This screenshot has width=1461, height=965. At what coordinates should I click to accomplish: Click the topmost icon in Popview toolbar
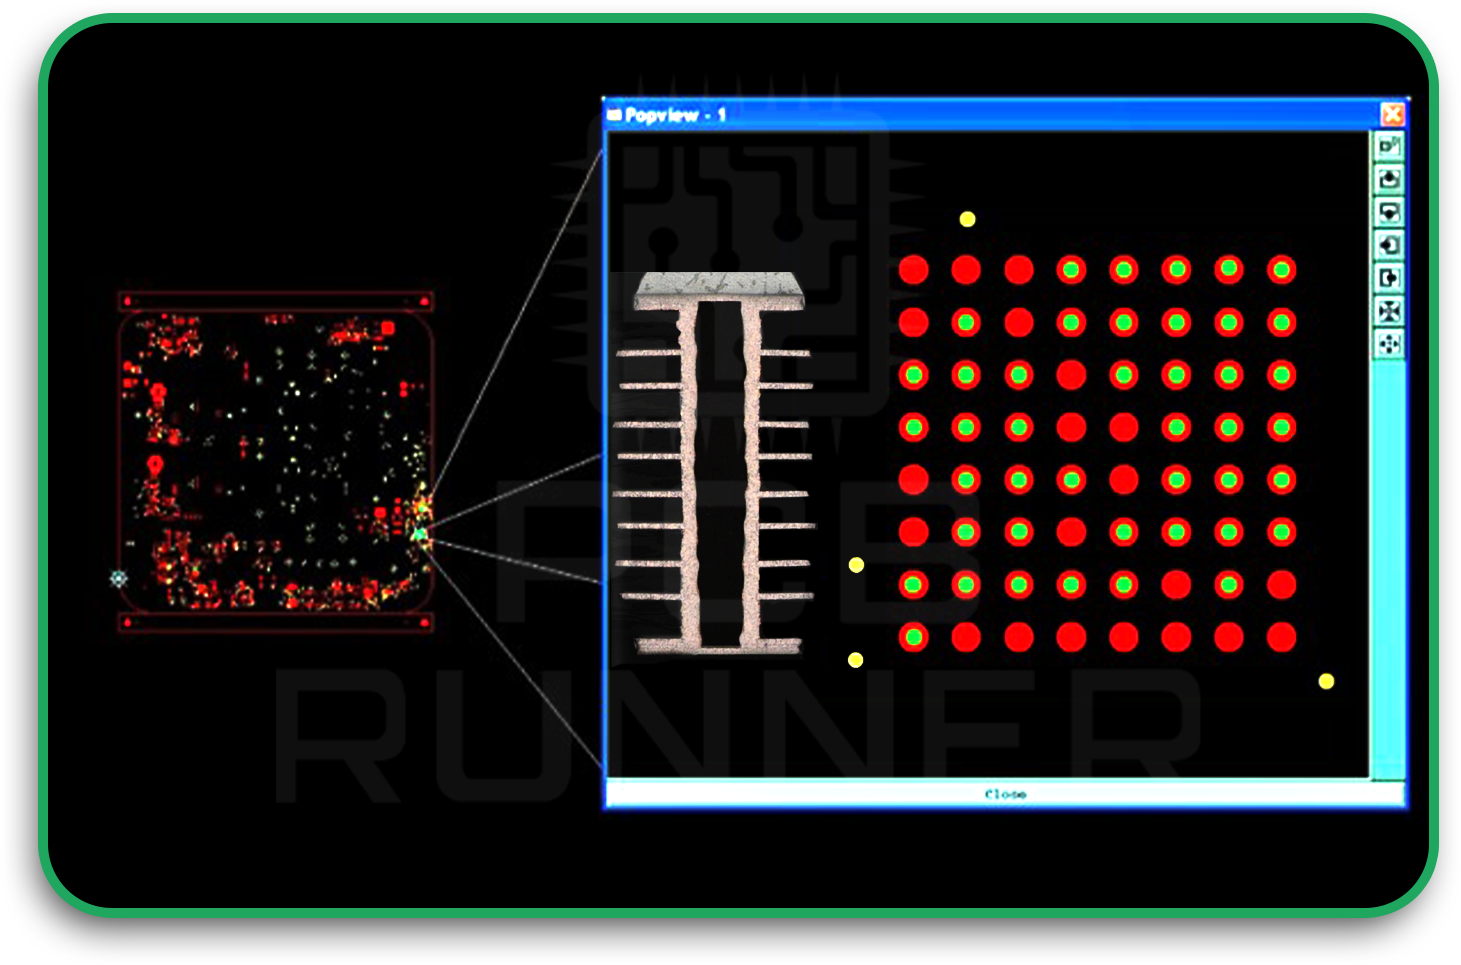[x=1389, y=147]
